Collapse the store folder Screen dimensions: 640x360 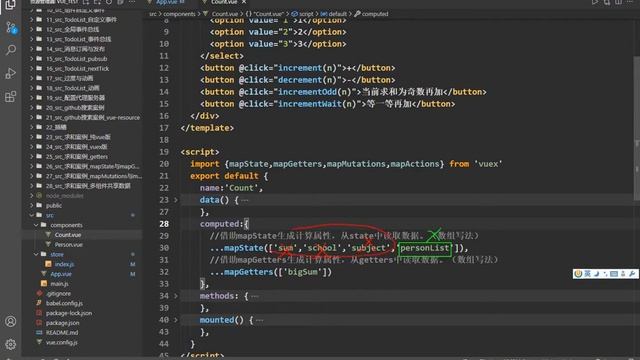tap(36, 254)
